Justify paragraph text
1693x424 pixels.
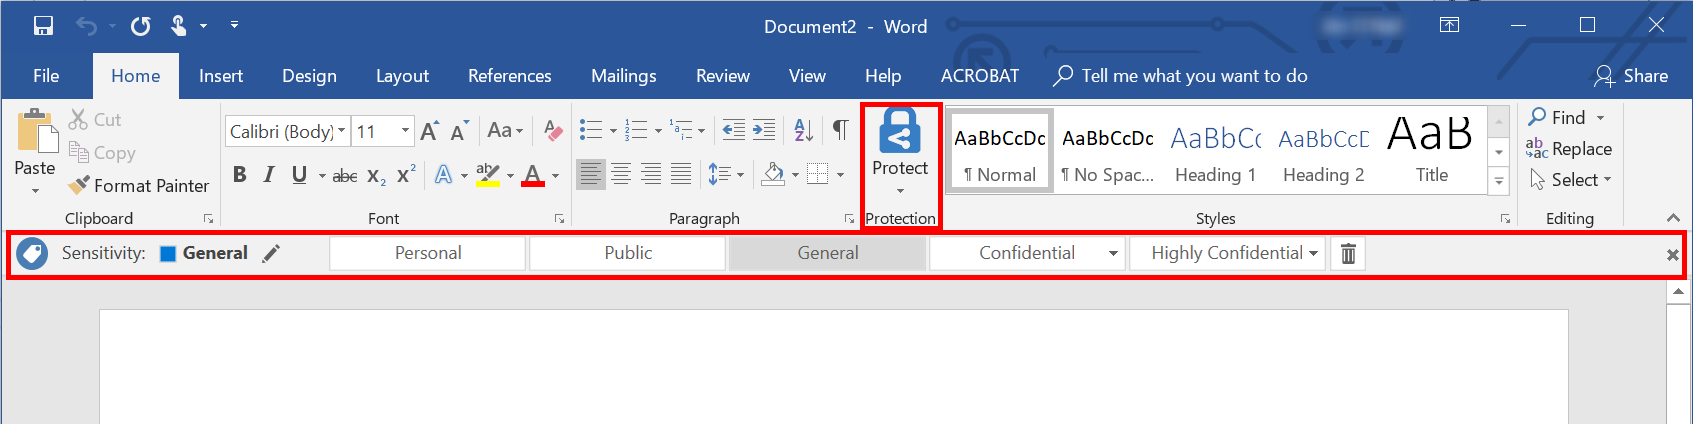coord(681,175)
